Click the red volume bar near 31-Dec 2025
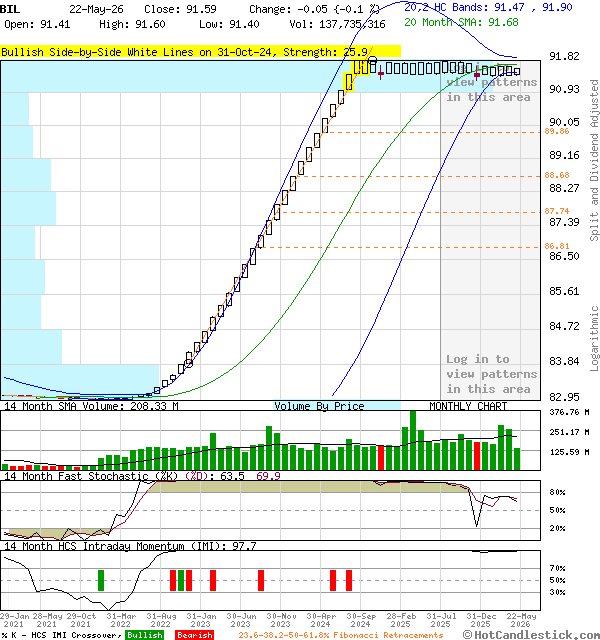The image size is (600, 640). coord(477,456)
